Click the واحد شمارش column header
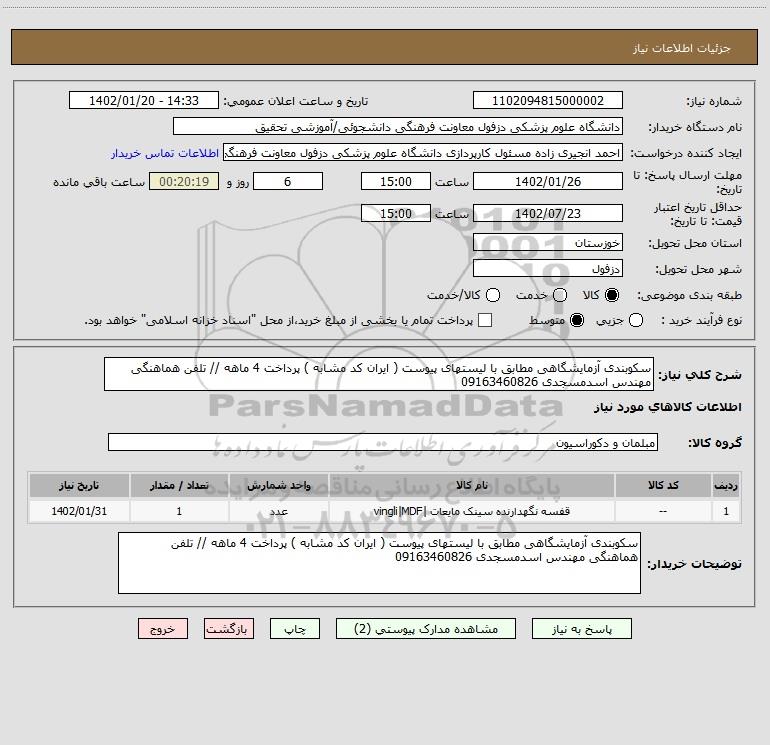The width and height of the screenshot is (770, 745). pos(278,485)
